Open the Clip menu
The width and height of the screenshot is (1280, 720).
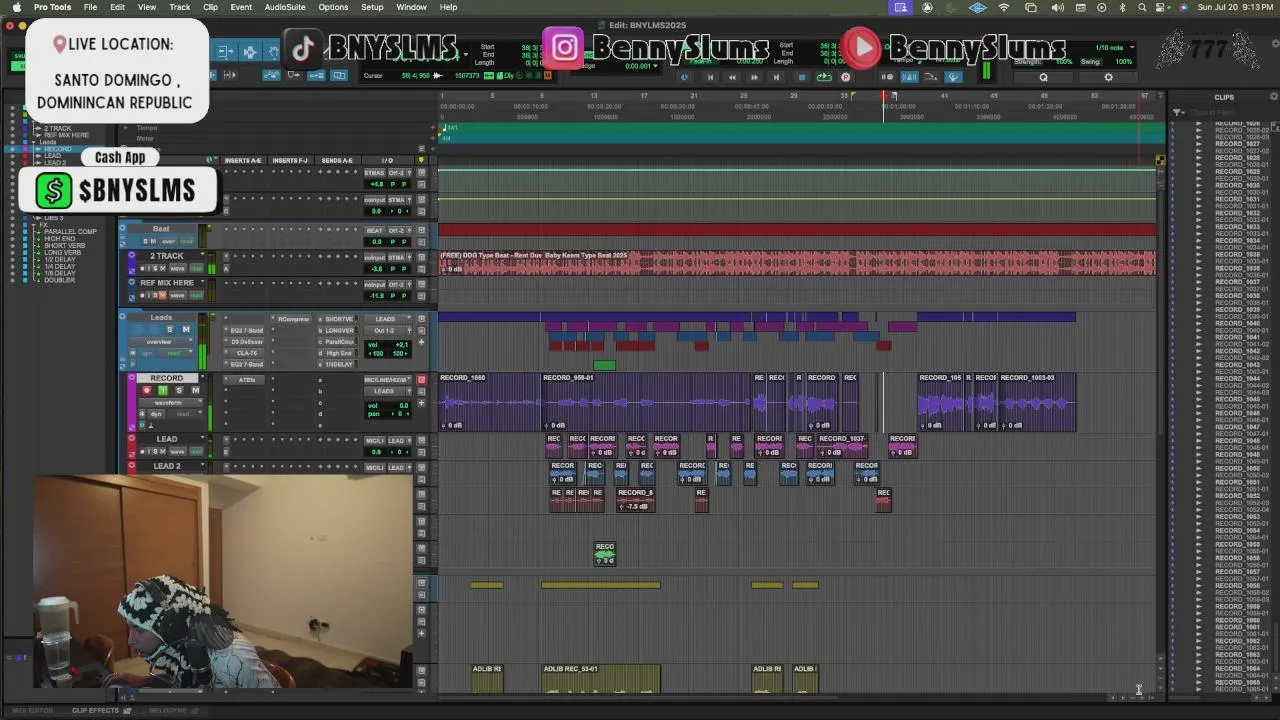coord(210,7)
